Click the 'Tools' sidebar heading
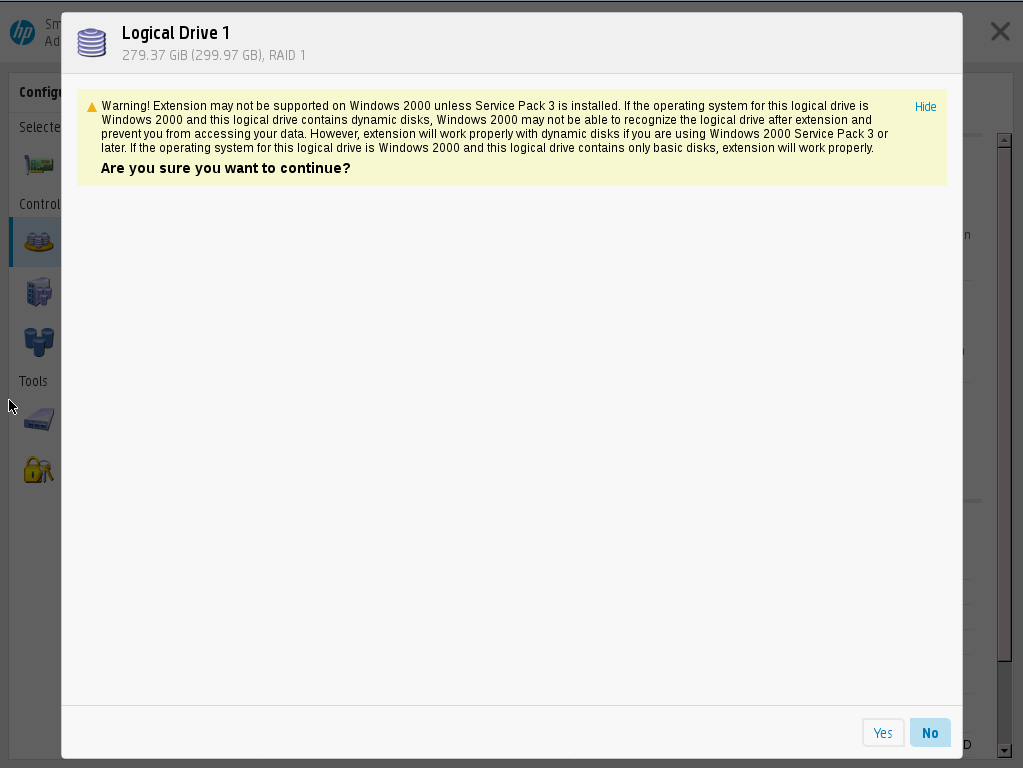Image resolution: width=1023 pixels, height=768 pixels. (x=33, y=381)
